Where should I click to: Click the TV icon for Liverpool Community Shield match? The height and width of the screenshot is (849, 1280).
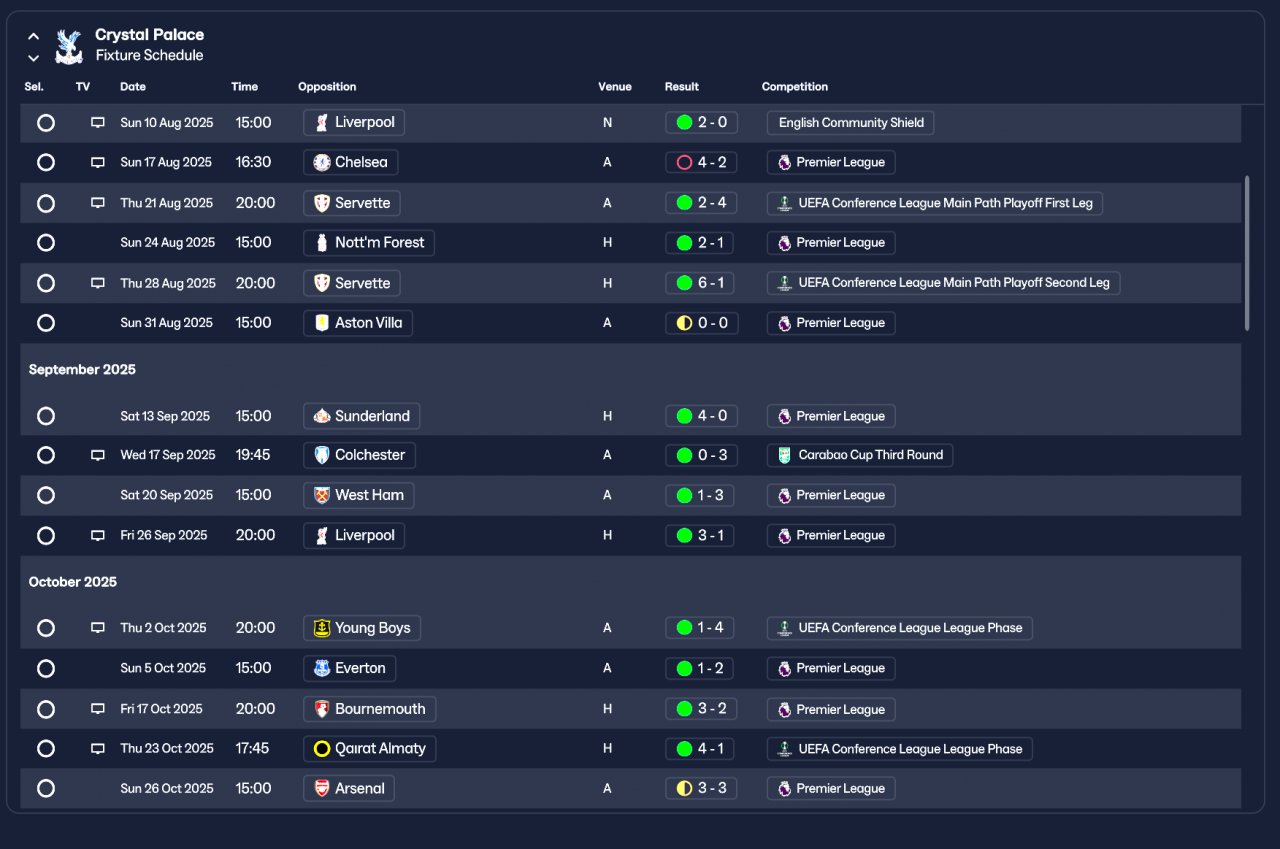(x=98, y=123)
